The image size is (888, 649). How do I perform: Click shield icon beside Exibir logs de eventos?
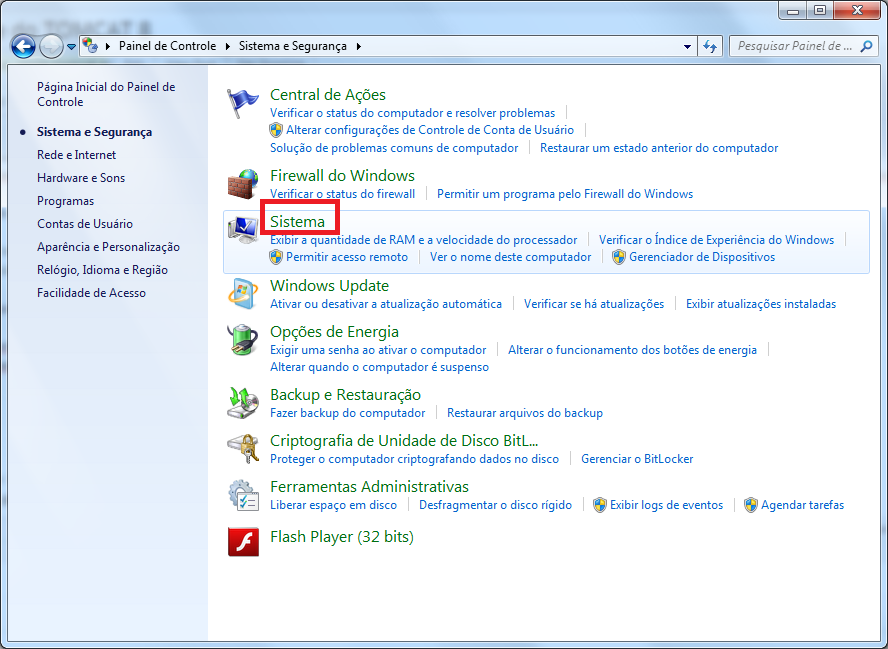pyautogui.click(x=600, y=505)
